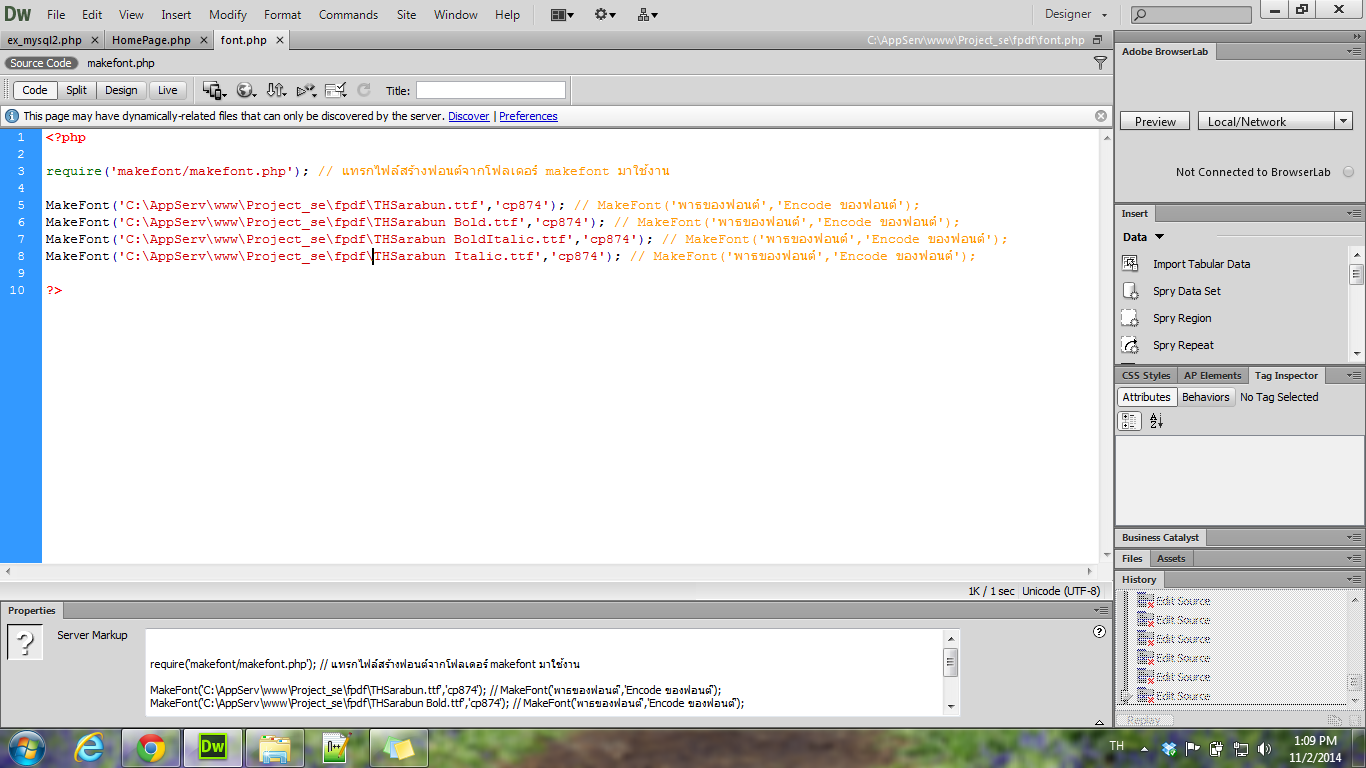Click the Preview button in BrowserLab

point(1155,122)
